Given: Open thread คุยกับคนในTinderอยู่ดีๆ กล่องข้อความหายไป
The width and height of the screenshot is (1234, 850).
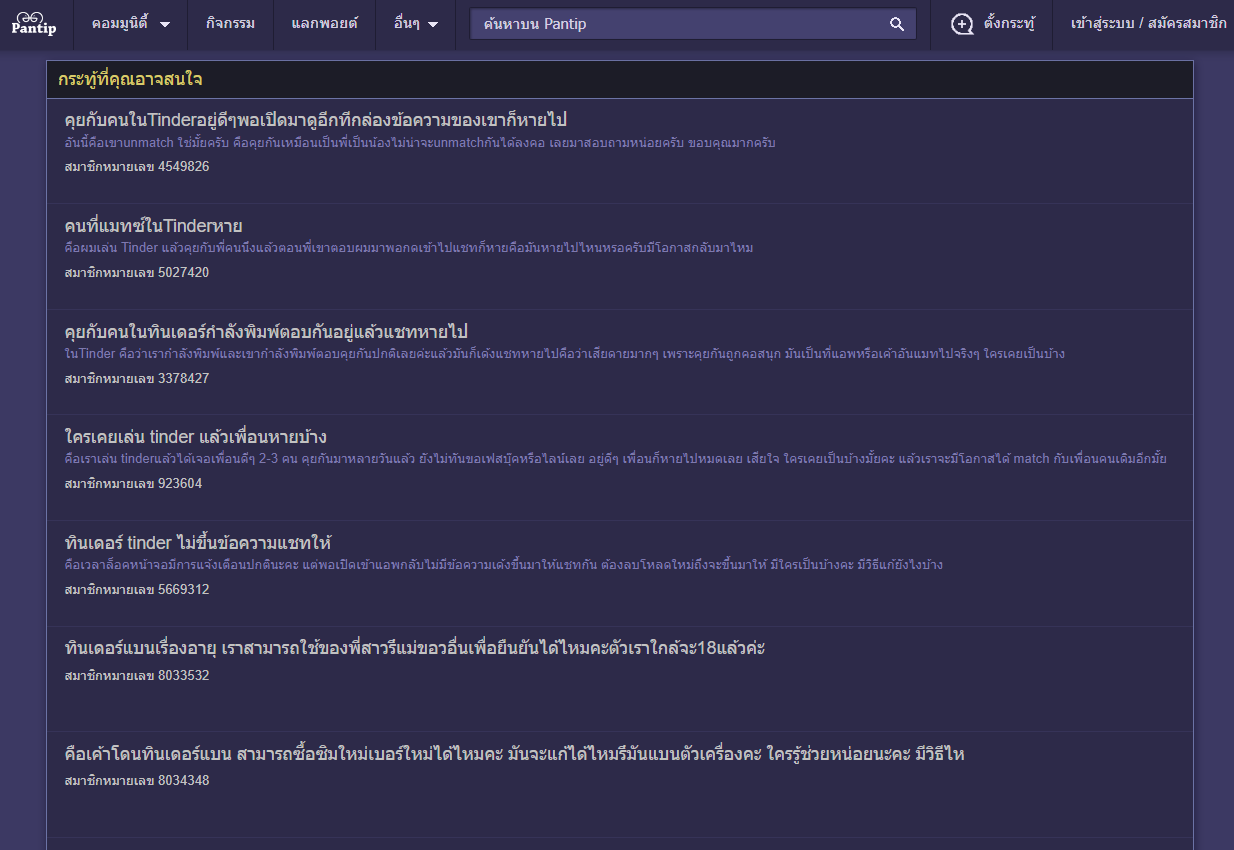Looking at the screenshot, I should [315, 120].
